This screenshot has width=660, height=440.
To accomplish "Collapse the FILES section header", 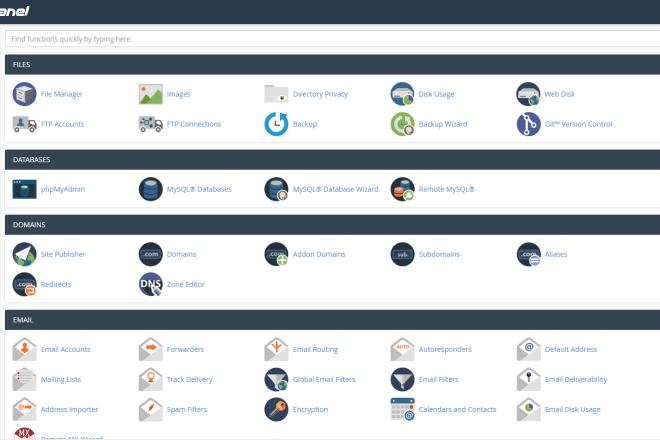I will [x=333, y=64].
